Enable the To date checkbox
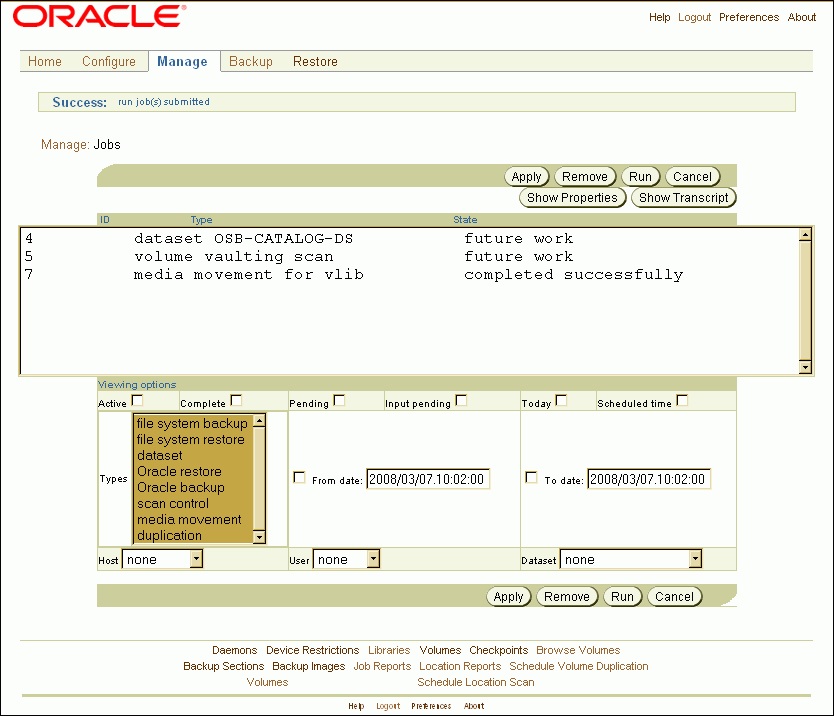Viewport: 834px width, 716px height. click(x=531, y=477)
